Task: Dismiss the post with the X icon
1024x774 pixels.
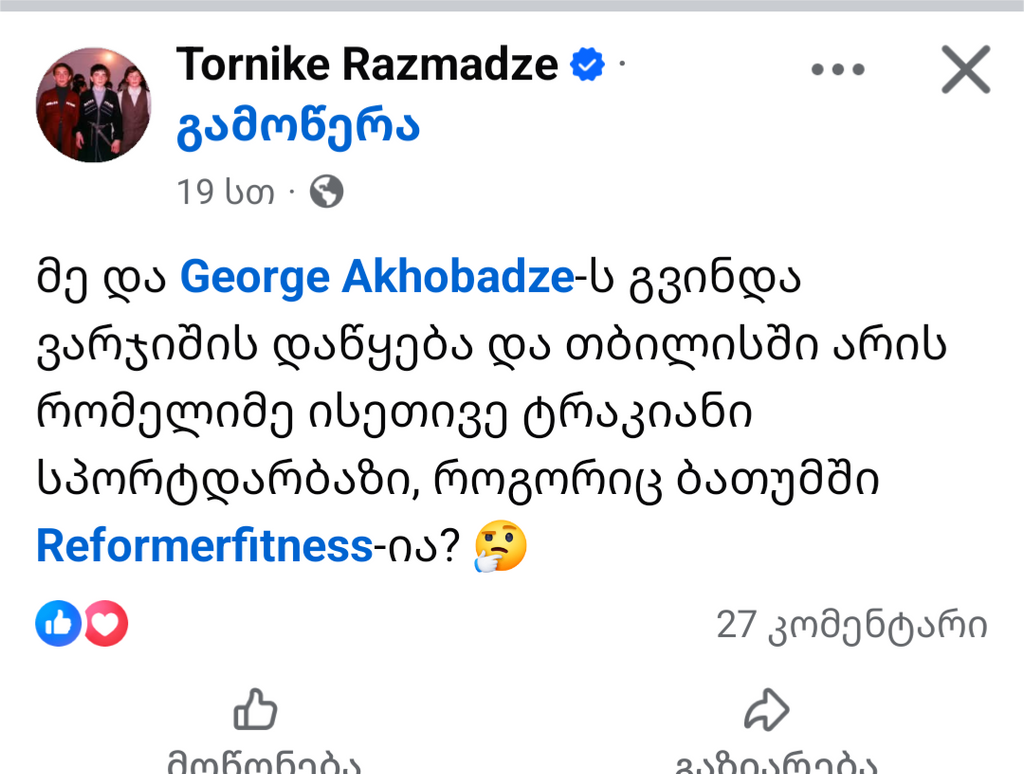Action: click(x=966, y=70)
